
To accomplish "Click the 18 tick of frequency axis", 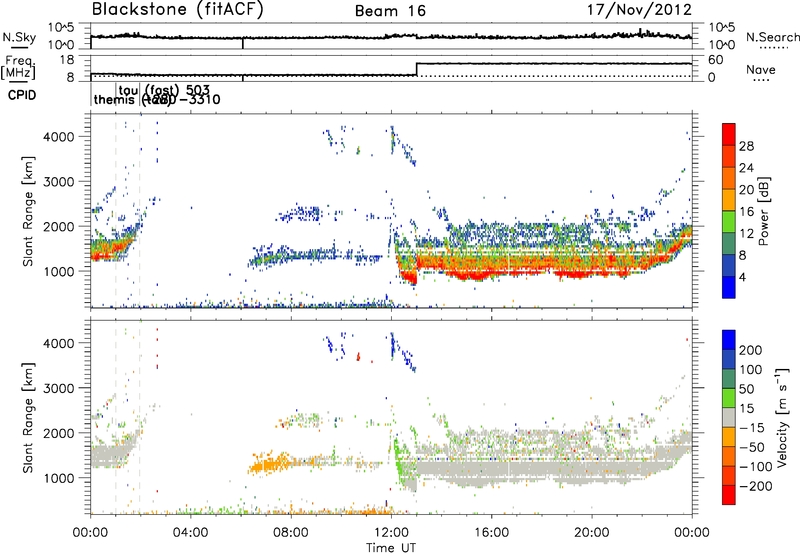I will click(66, 60).
